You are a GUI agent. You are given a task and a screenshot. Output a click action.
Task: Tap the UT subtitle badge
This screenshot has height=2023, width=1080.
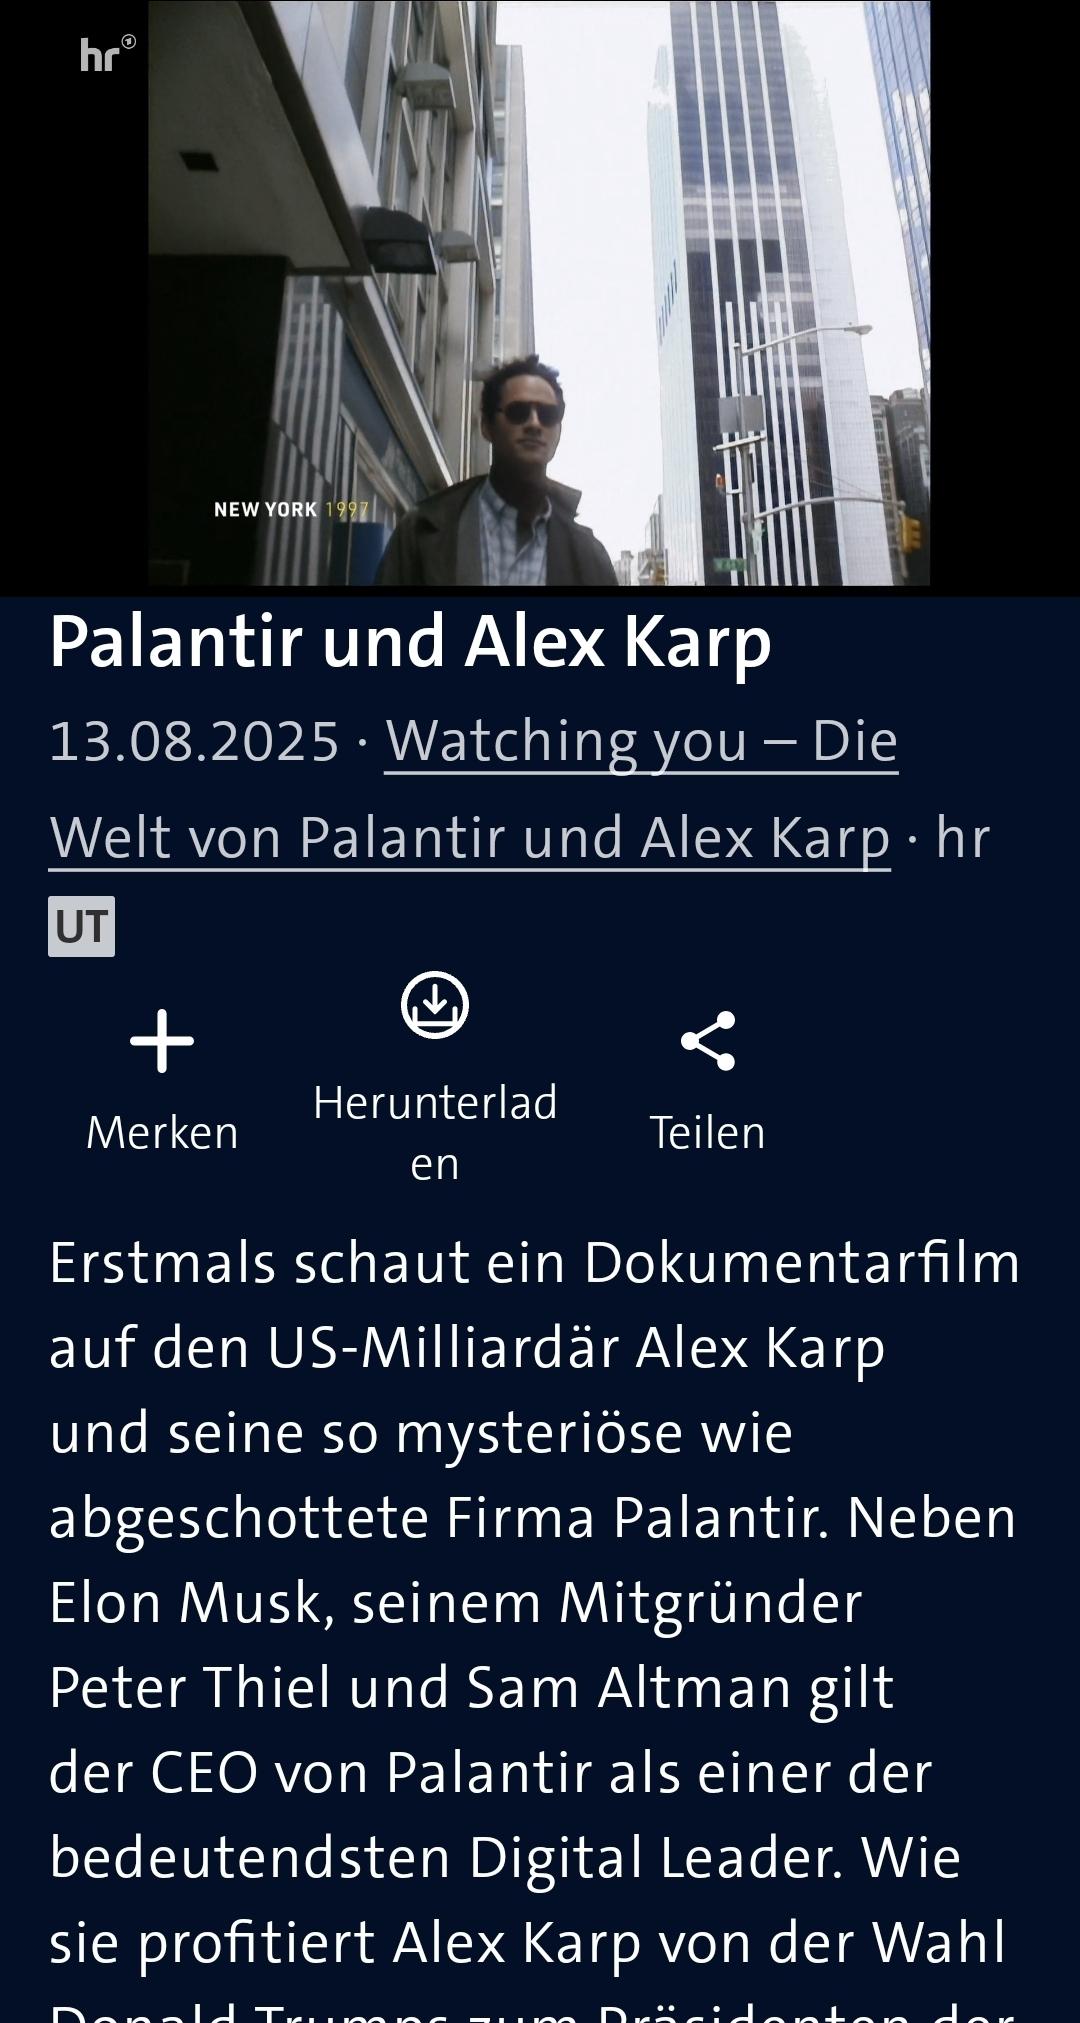(x=81, y=926)
